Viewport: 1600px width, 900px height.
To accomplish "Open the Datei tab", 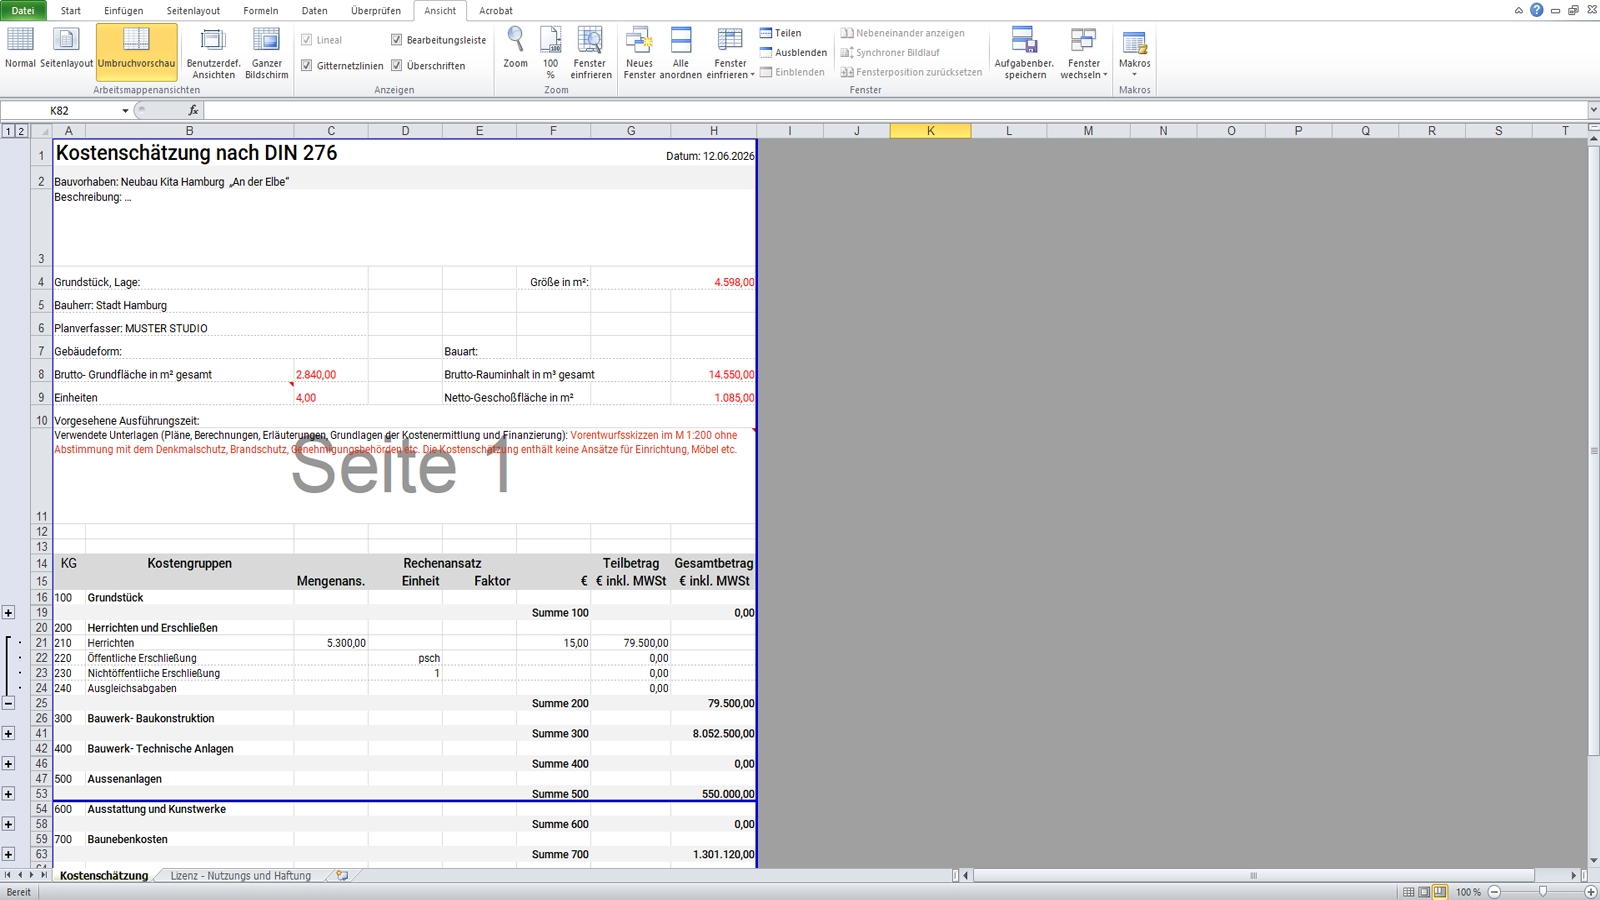I will pos(23,11).
